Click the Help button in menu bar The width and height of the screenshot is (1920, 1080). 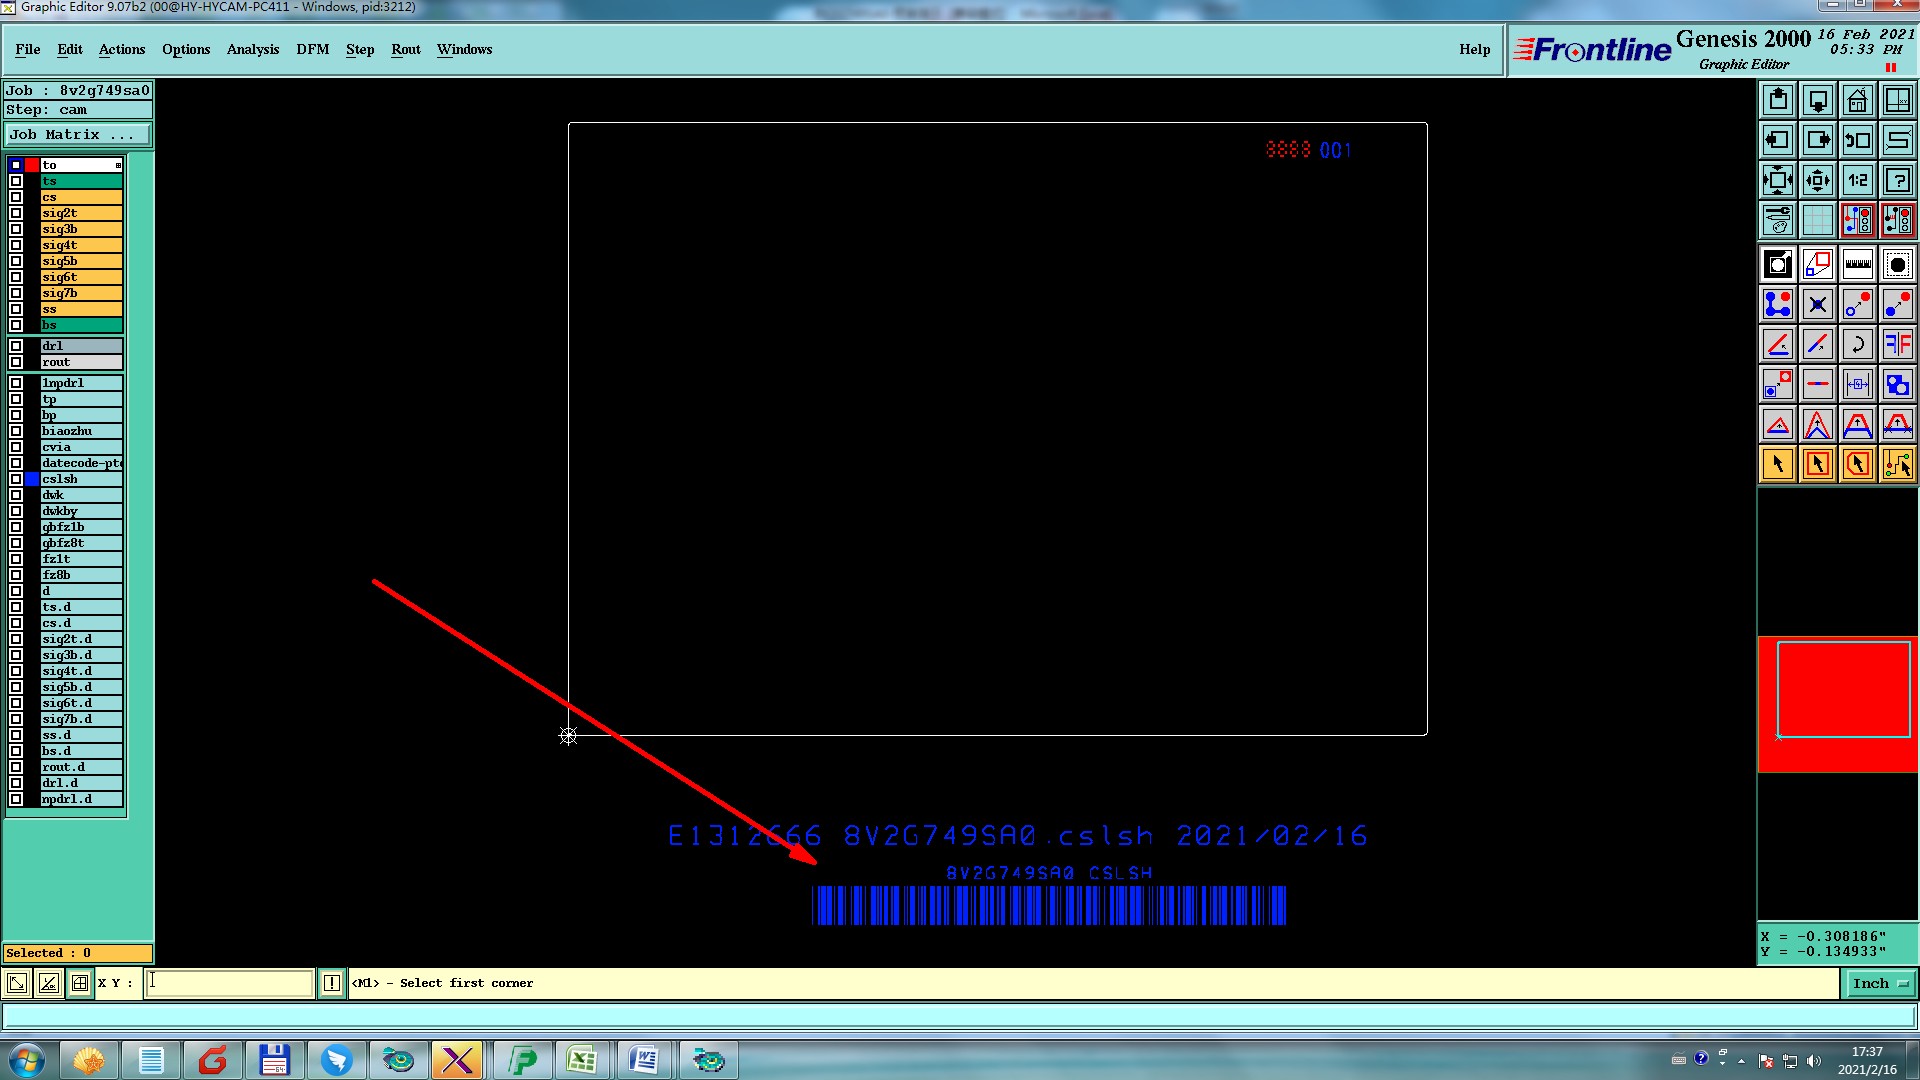point(1474,49)
